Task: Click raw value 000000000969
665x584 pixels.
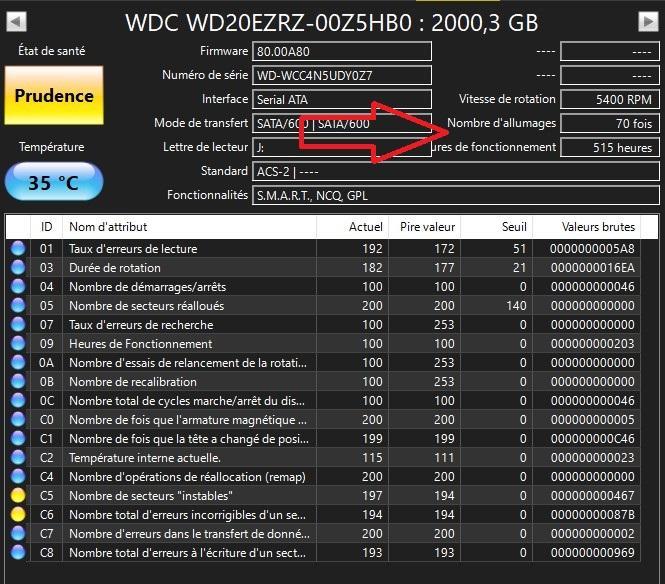Action: tap(592, 553)
